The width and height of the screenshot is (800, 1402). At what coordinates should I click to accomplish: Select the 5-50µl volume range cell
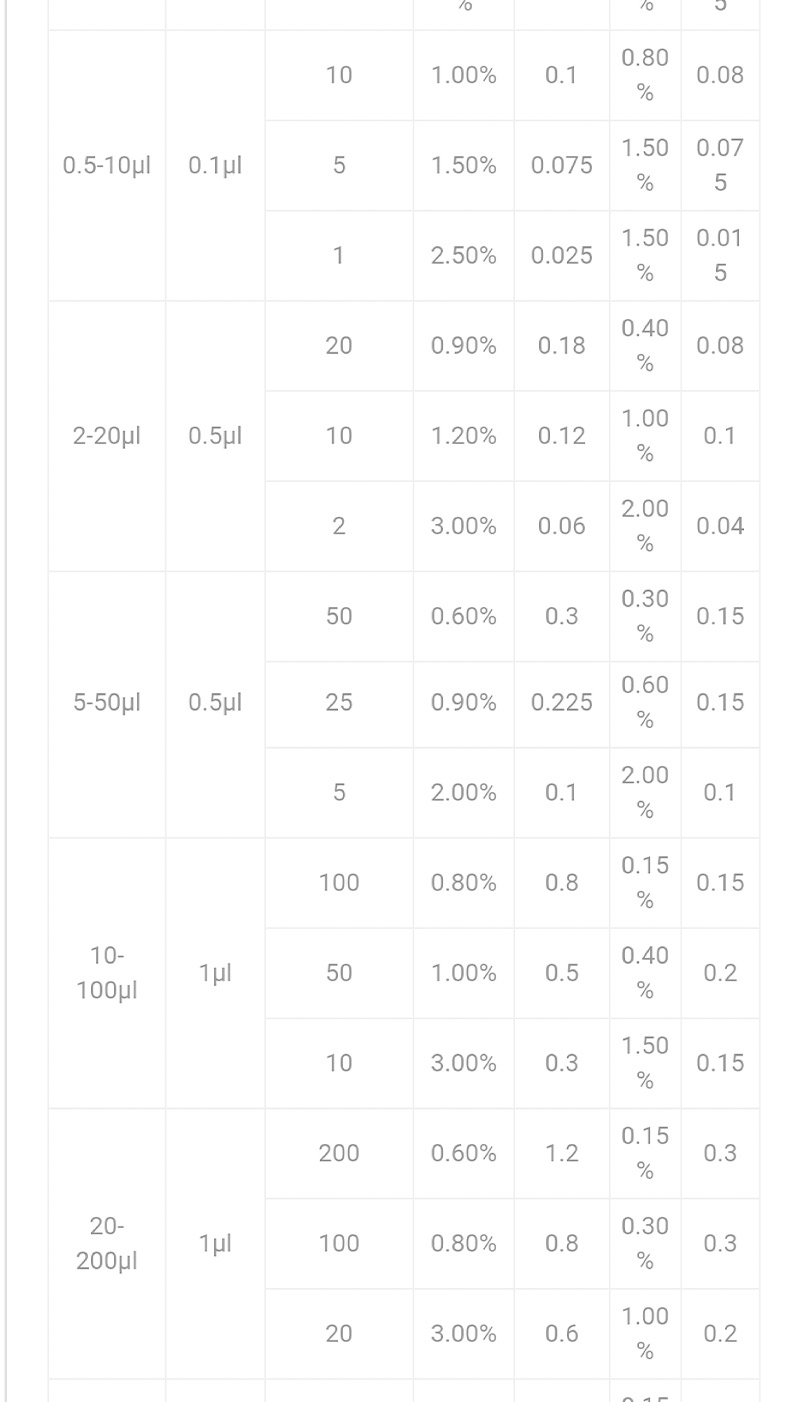(x=107, y=703)
